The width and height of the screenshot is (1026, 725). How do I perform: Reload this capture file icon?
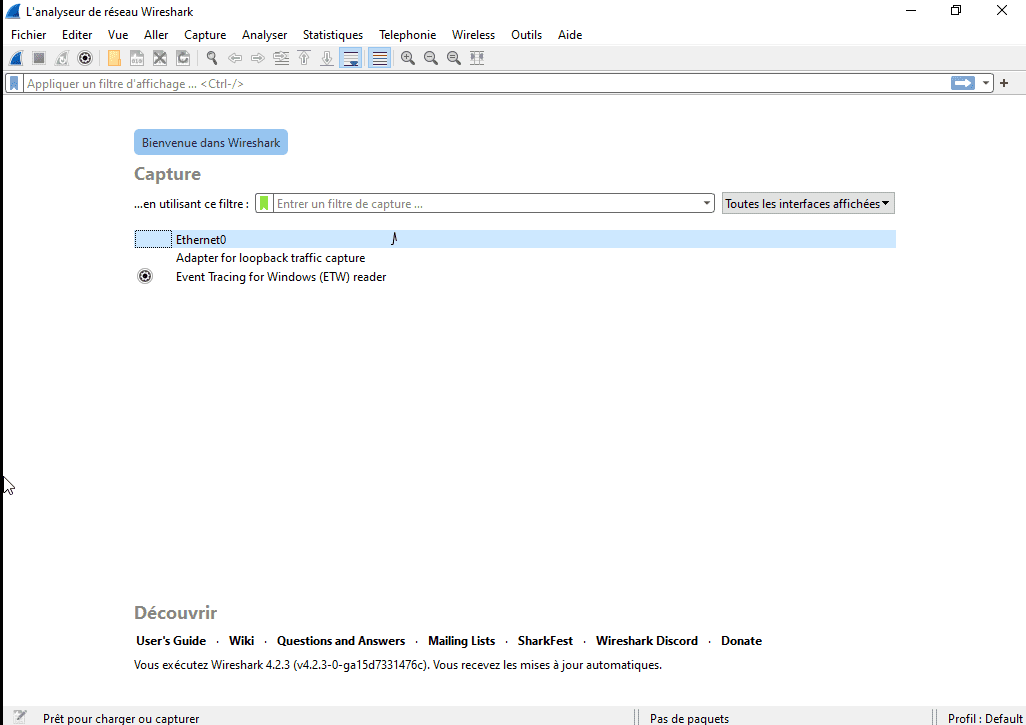pyautogui.click(x=183, y=58)
